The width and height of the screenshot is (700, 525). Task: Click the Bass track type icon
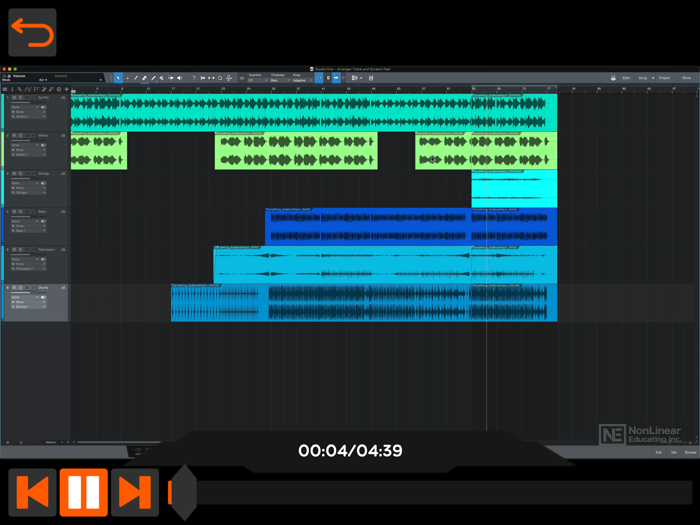pos(63,211)
